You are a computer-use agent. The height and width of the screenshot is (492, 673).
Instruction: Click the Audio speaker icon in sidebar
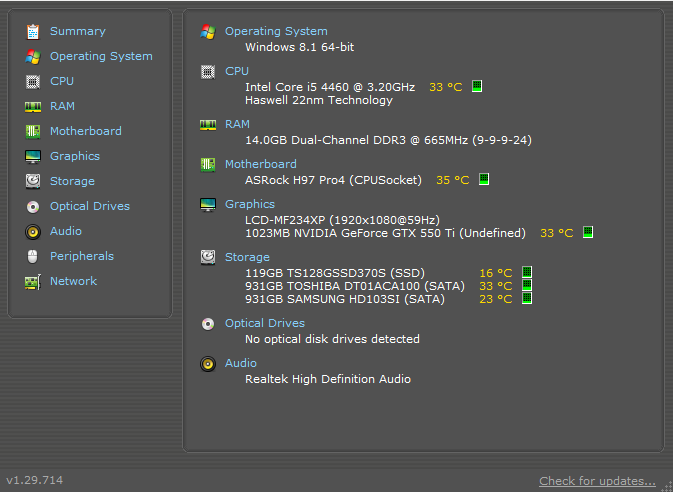click(x=33, y=232)
